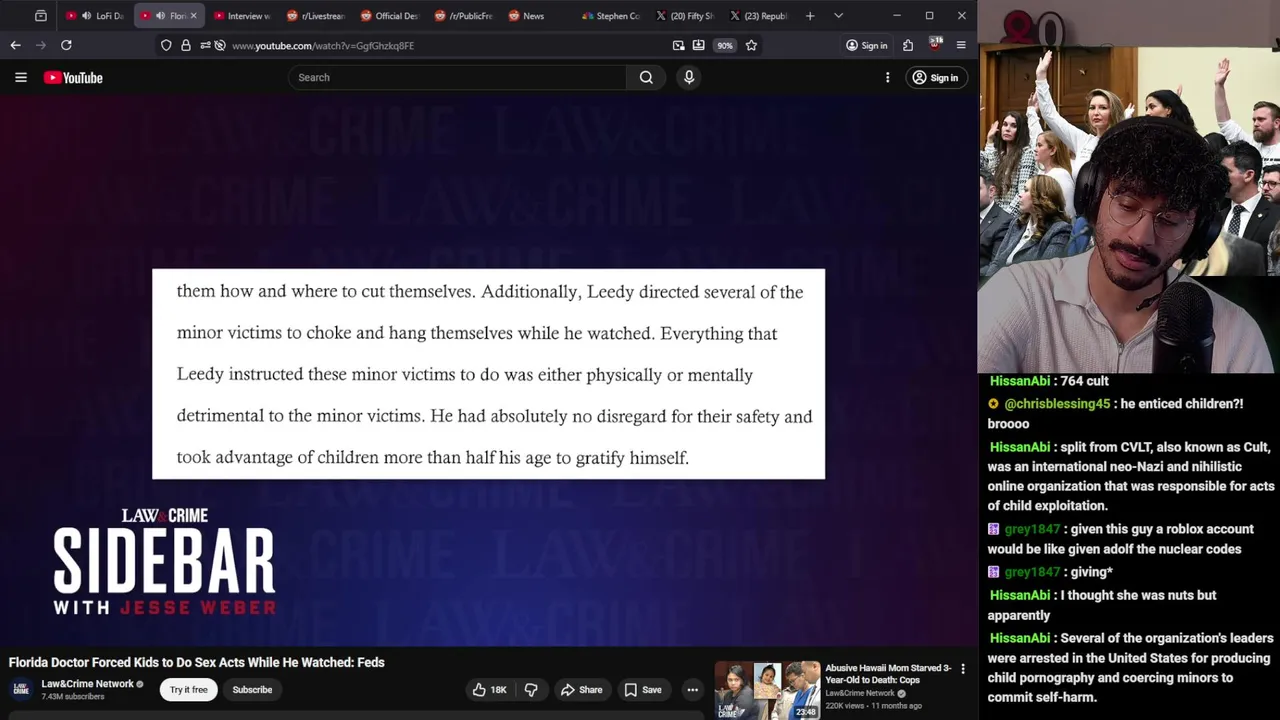Open the (20) Fifty Sh X tab

click(685, 16)
